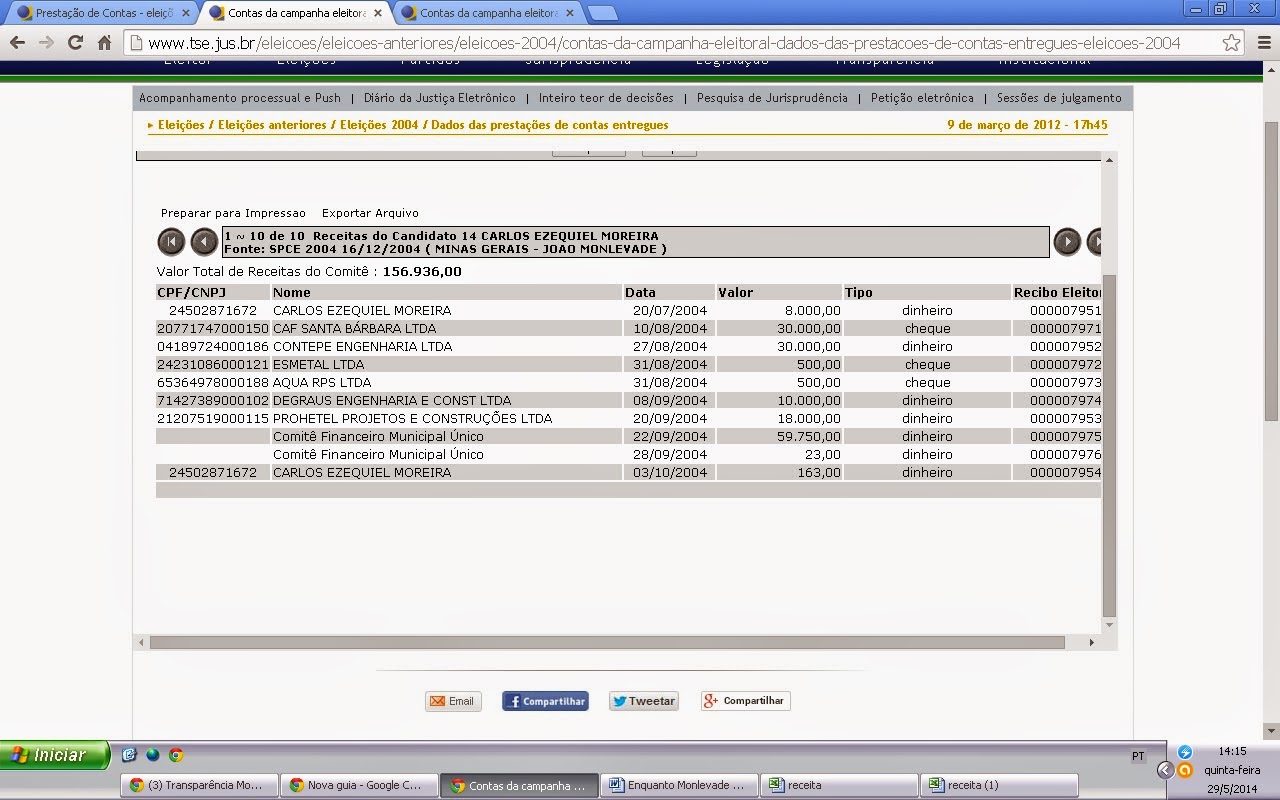Viewport: 1280px width, 800px height.
Task: Click Eleições 2004 breadcrumb link
Action: (379, 125)
